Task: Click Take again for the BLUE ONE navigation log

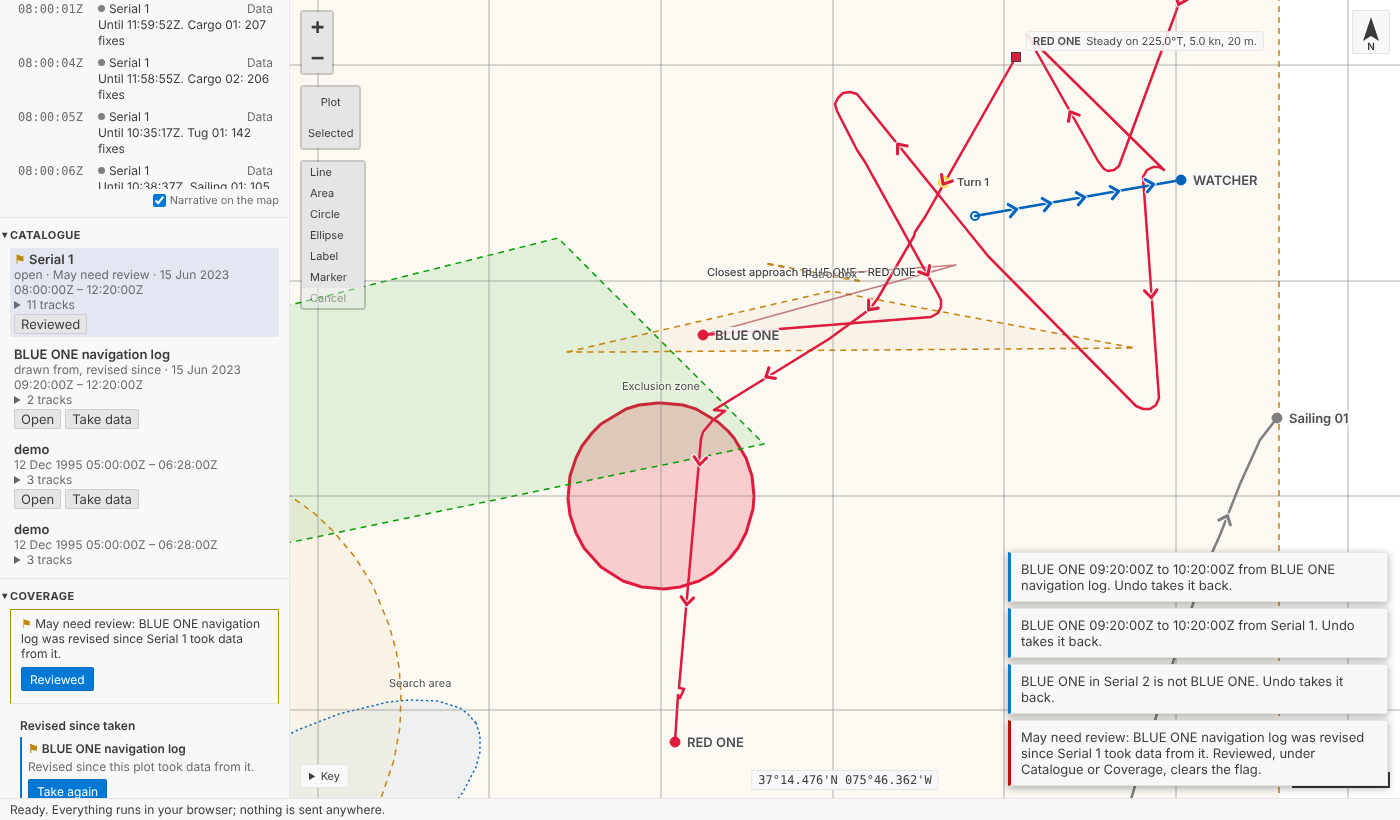Action: [67, 790]
